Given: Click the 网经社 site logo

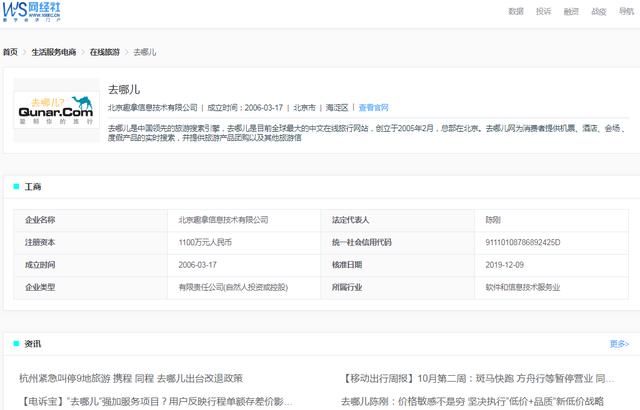Looking at the screenshot, I should pyautogui.click(x=31, y=11).
